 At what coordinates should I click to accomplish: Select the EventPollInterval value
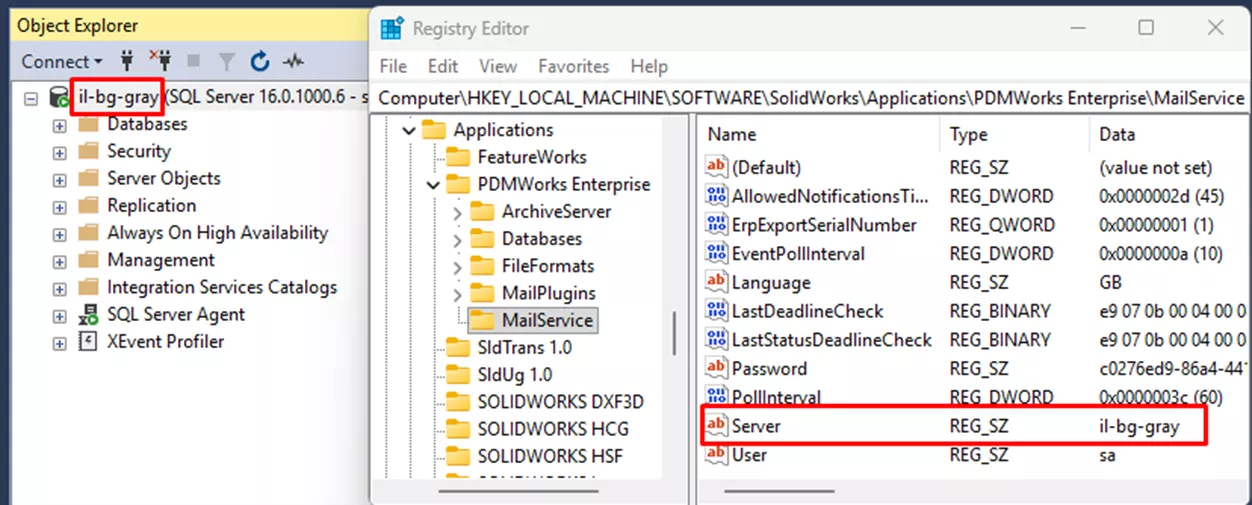click(798, 254)
